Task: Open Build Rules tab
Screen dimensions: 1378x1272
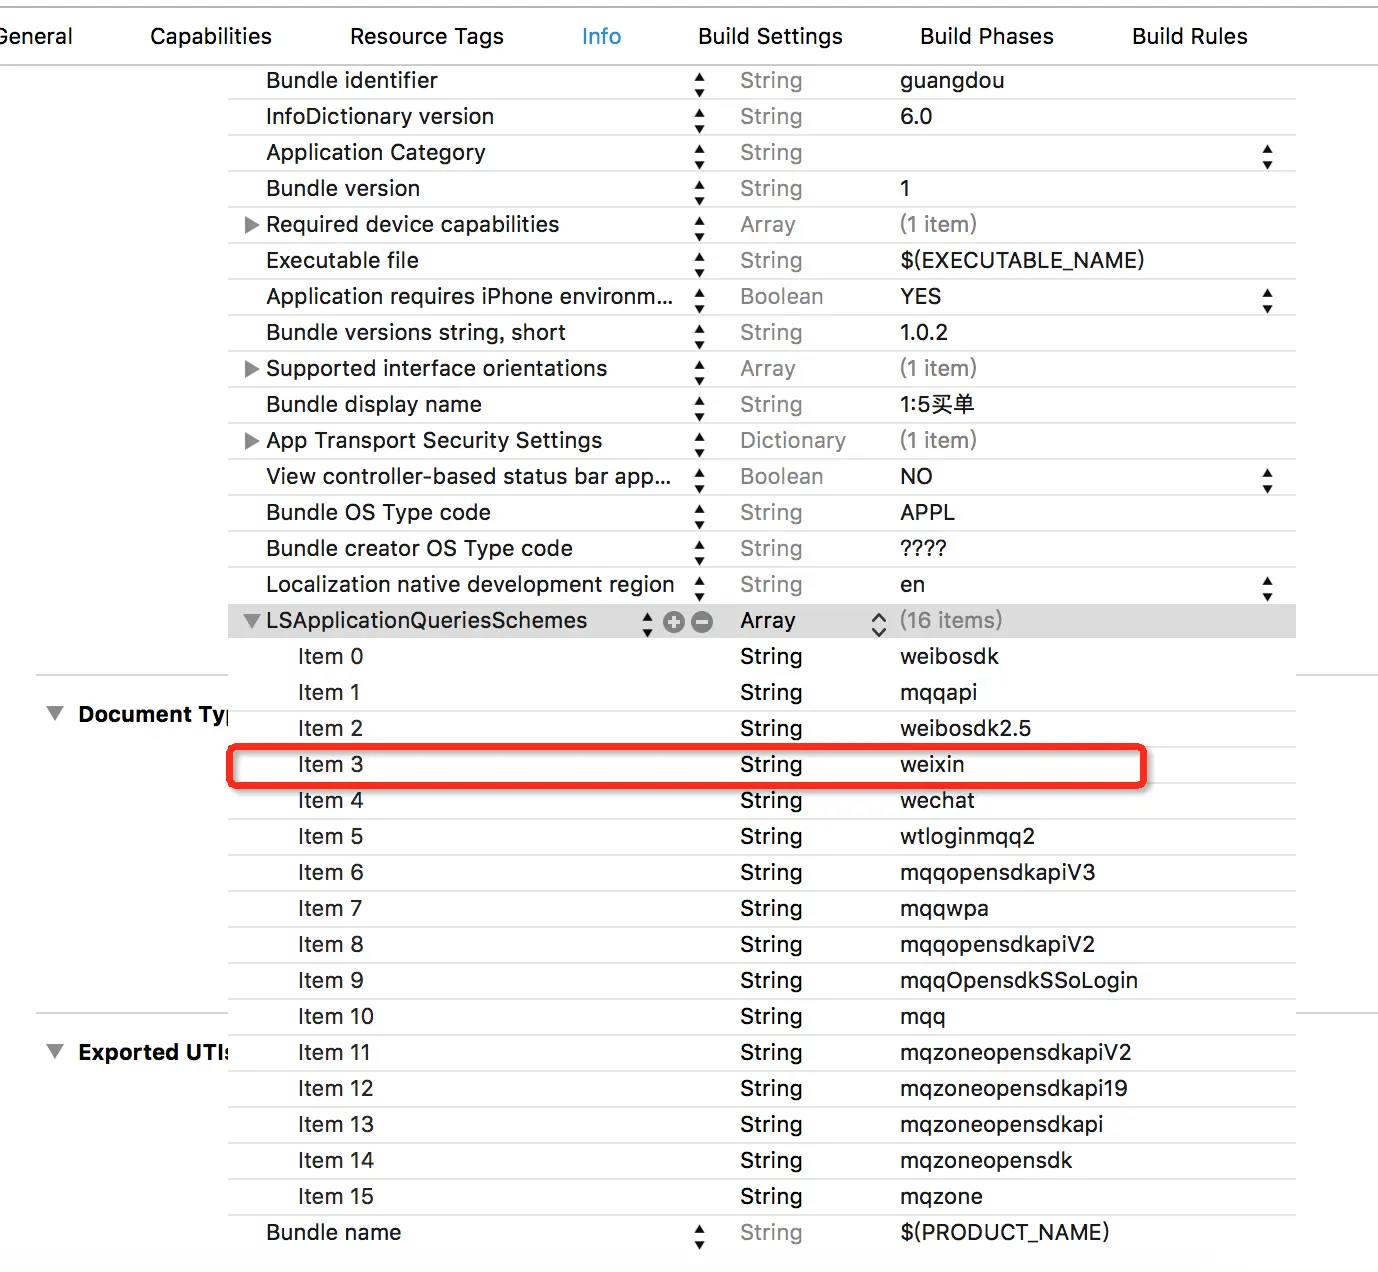Action: pos(1190,36)
